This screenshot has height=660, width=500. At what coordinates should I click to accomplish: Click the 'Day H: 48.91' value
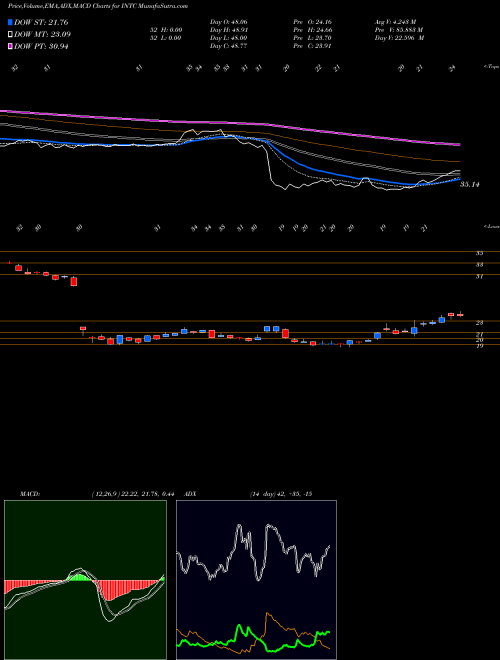click(229, 29)
